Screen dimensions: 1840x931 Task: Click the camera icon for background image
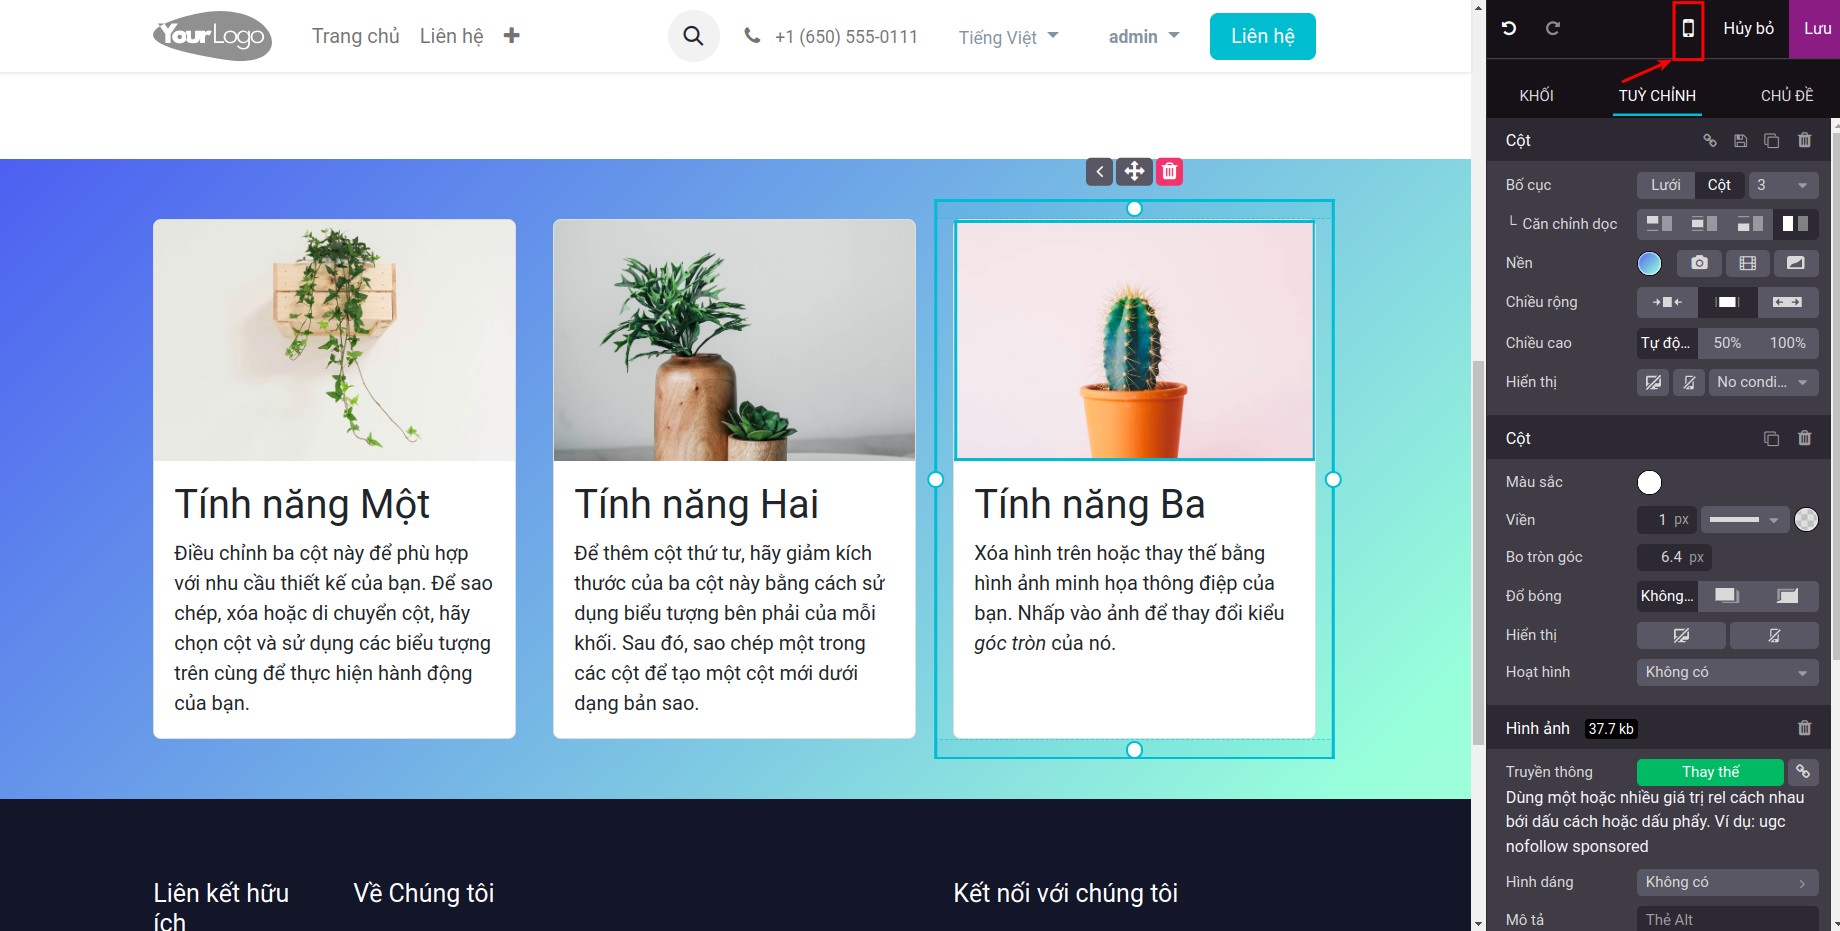1699,263
